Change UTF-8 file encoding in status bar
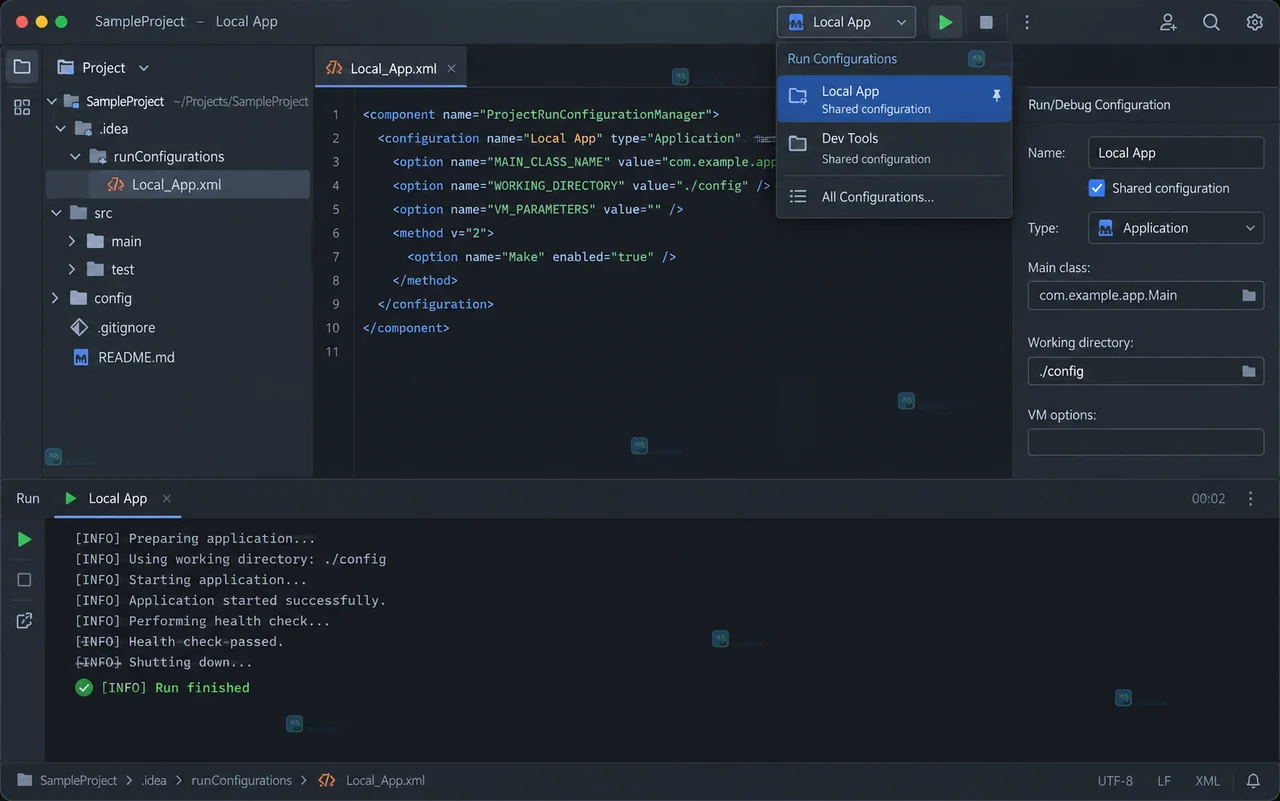The image size is (1280, 801). [1115, 780]
